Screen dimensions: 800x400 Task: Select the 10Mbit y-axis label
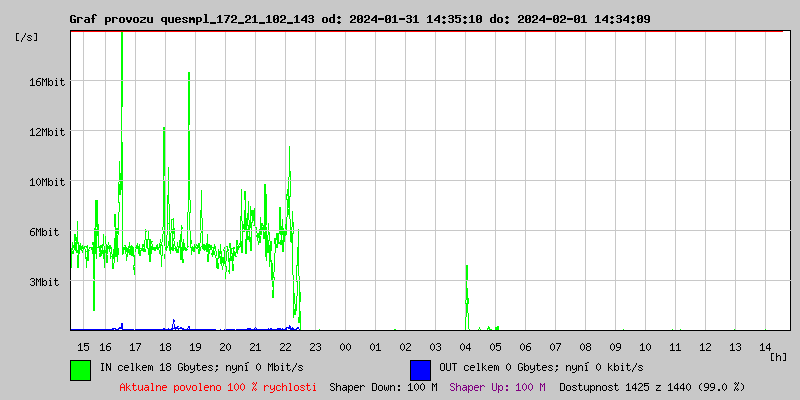point(46,182)
